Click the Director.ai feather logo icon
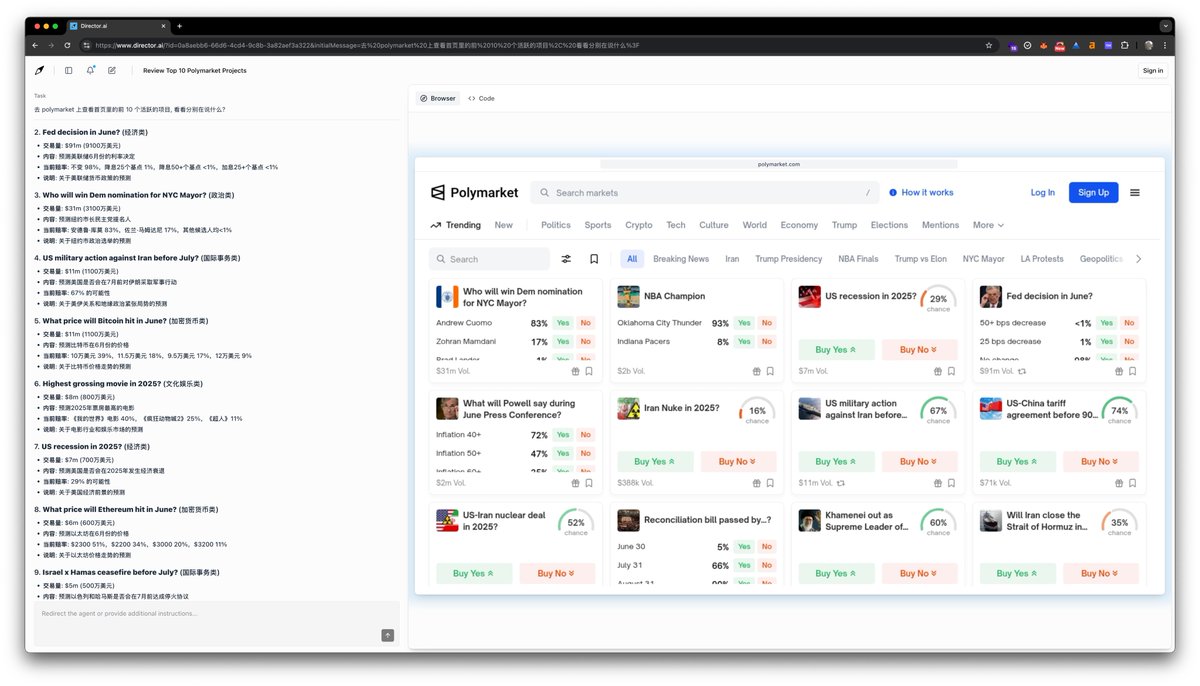This screenshot has height=686, width=1200. click(40, 71)
